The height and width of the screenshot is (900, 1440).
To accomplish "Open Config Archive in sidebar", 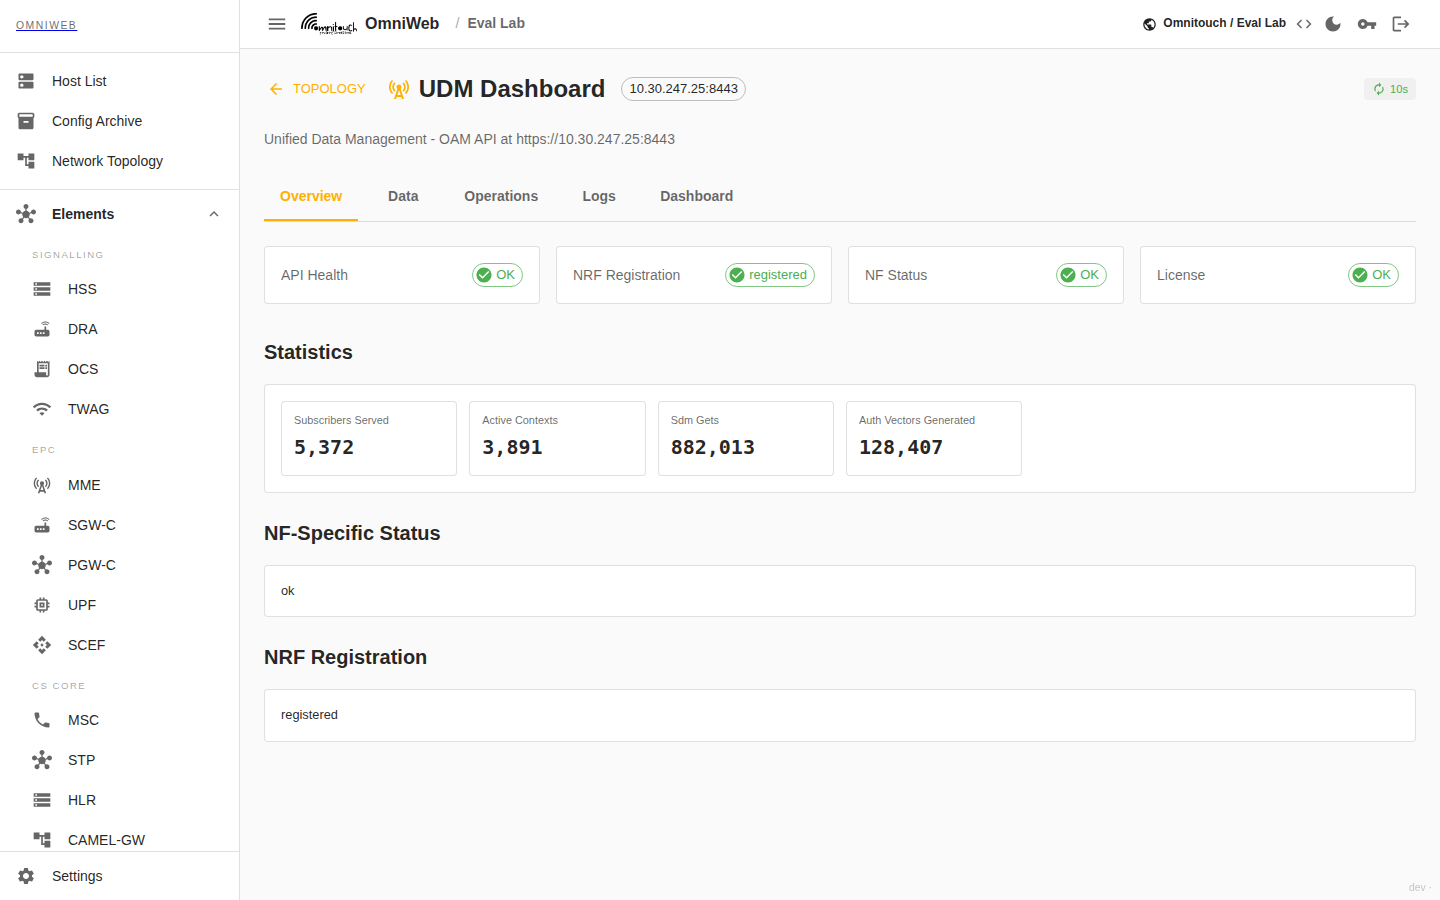I will (120, 121).
